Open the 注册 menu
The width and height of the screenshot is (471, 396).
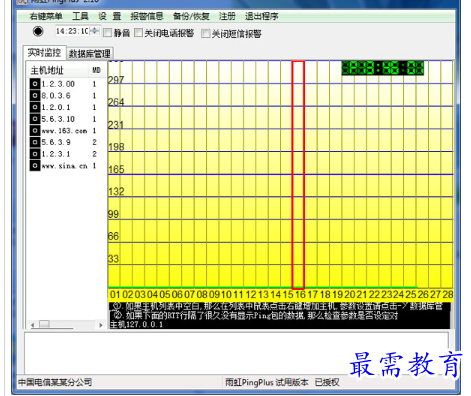pos(227,16)
